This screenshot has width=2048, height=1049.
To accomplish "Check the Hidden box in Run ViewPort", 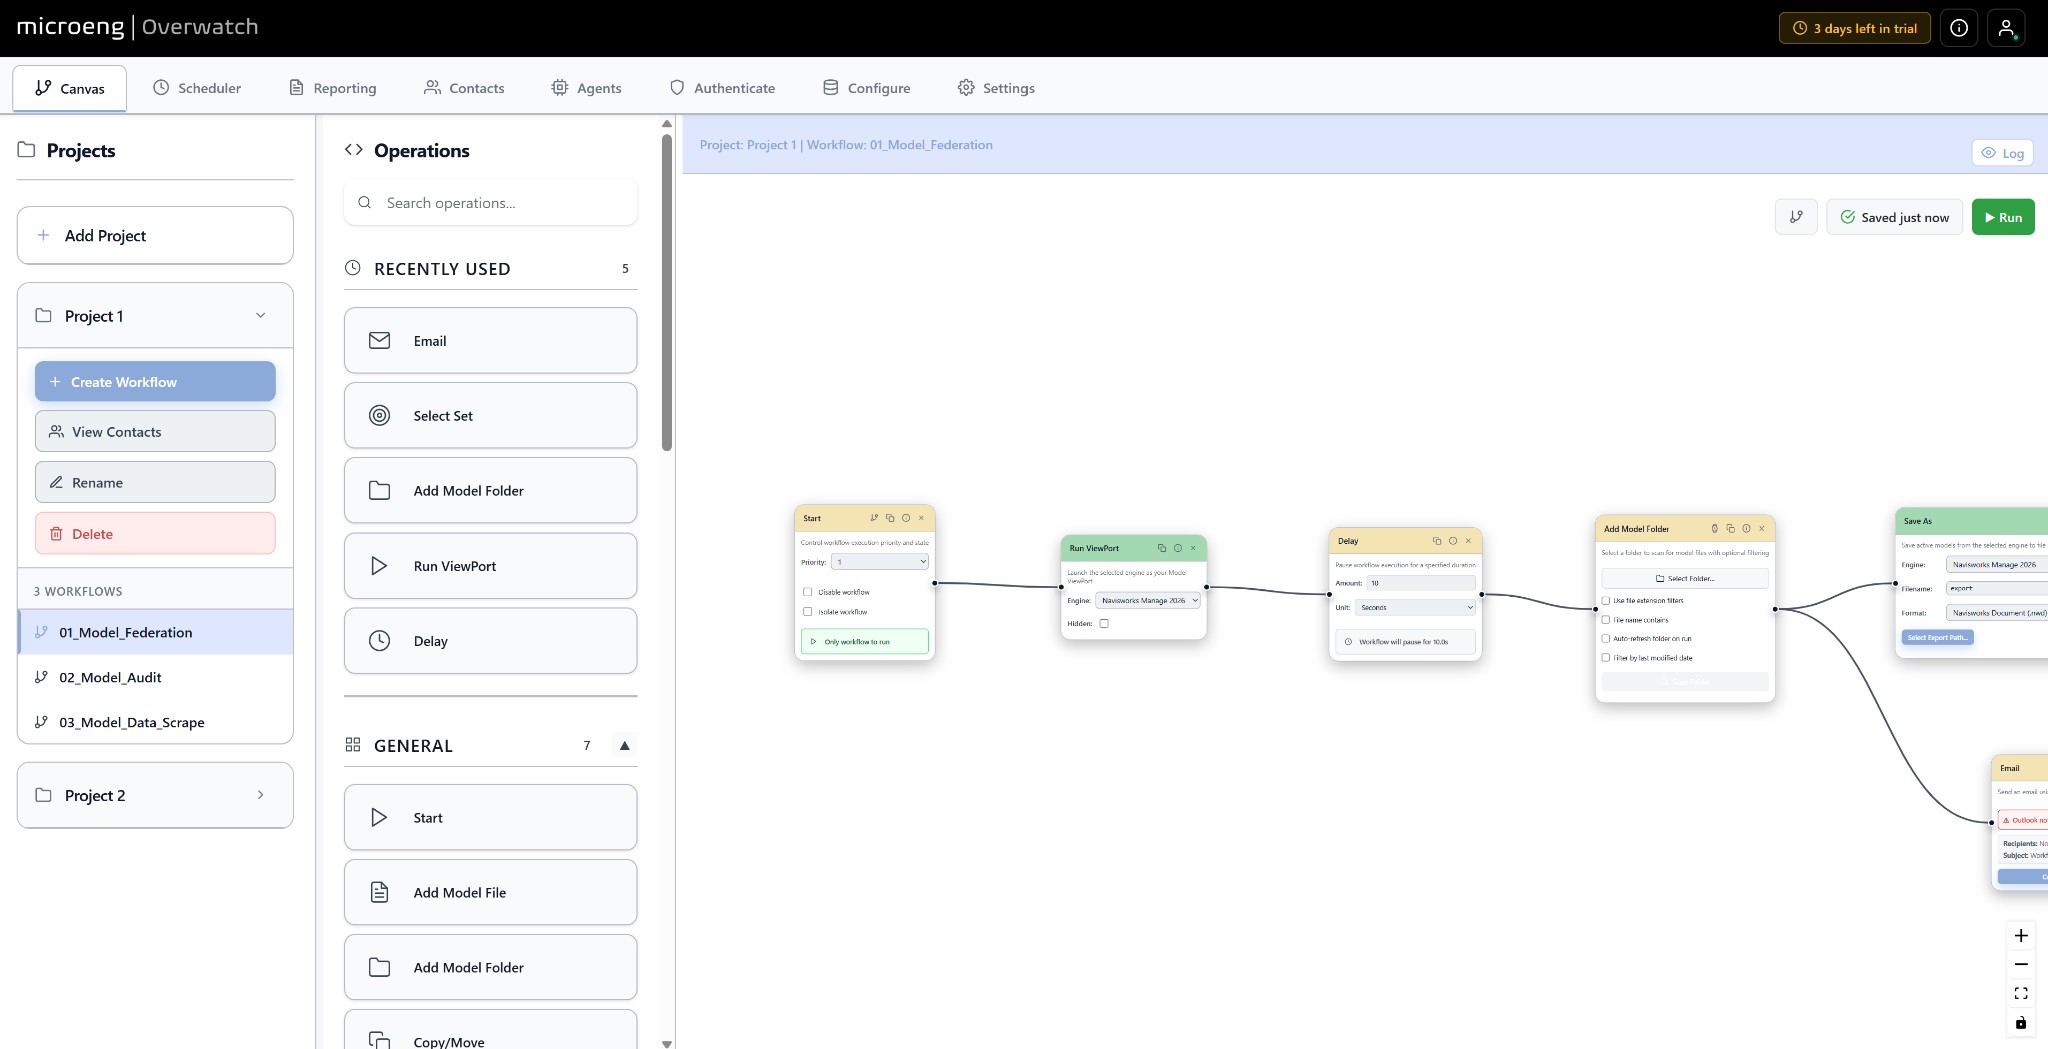I will click(x=1104, y=623).
